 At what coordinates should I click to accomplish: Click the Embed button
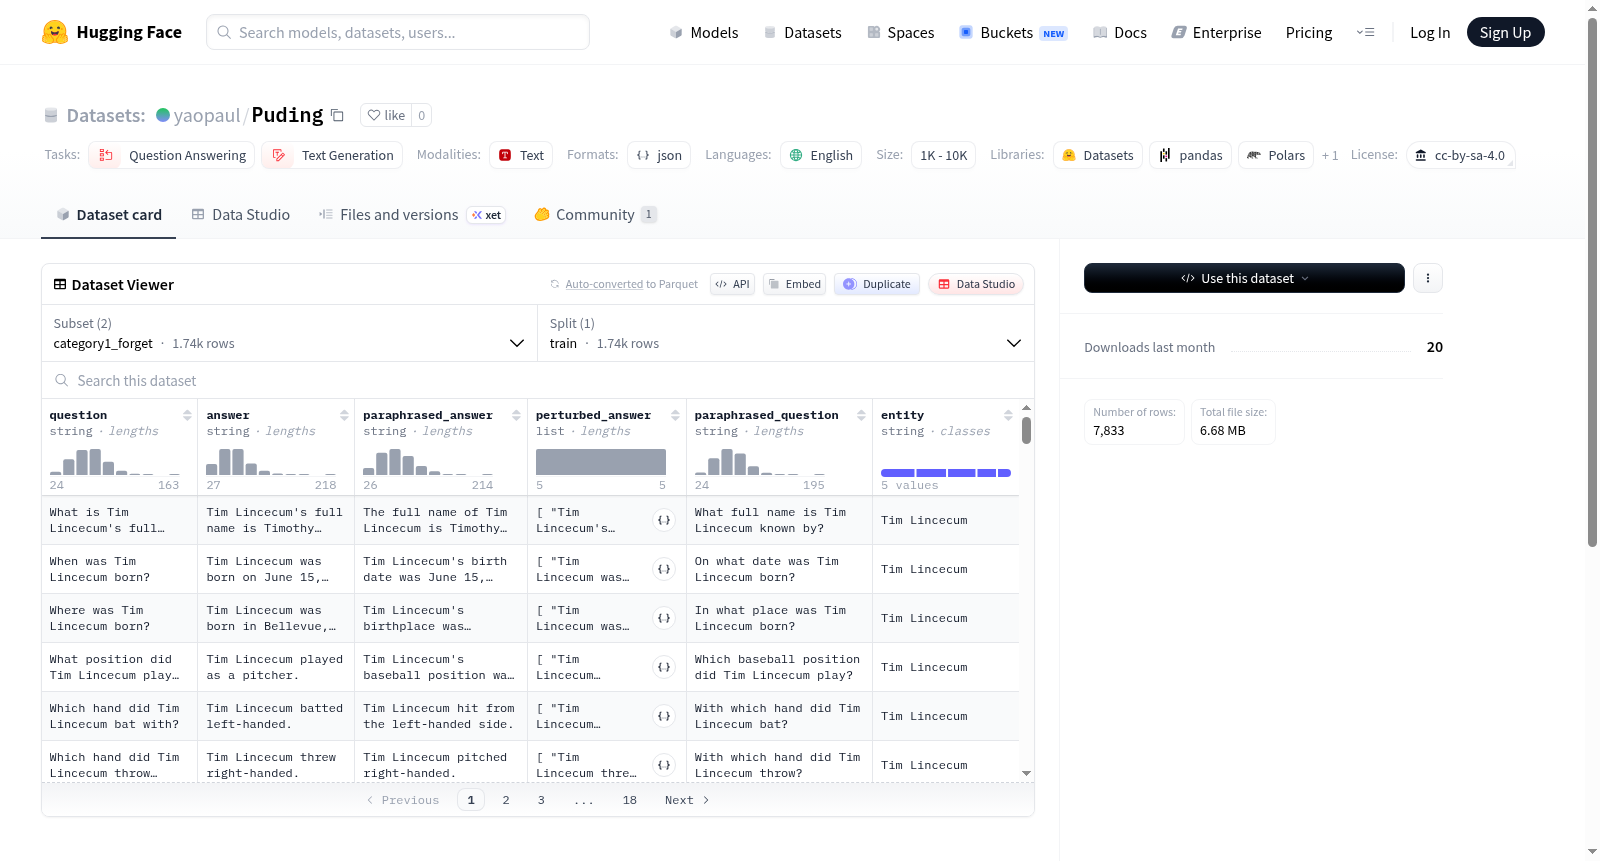794,284
